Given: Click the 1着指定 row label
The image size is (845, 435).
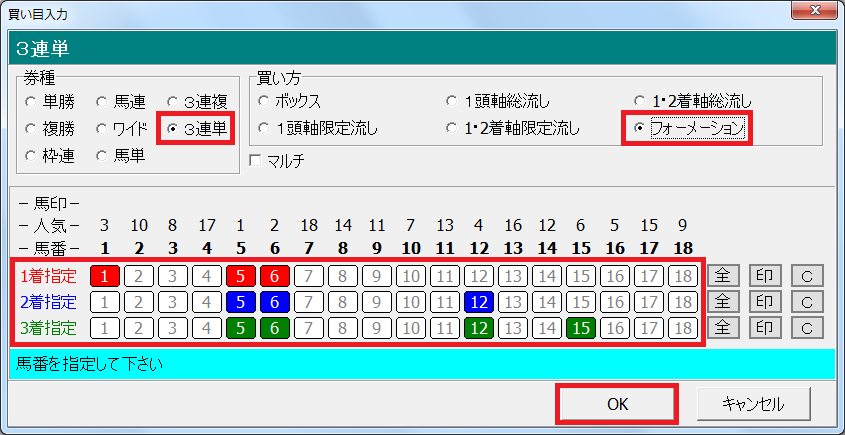Looking at the screenshot, I should tap(49, 277).
